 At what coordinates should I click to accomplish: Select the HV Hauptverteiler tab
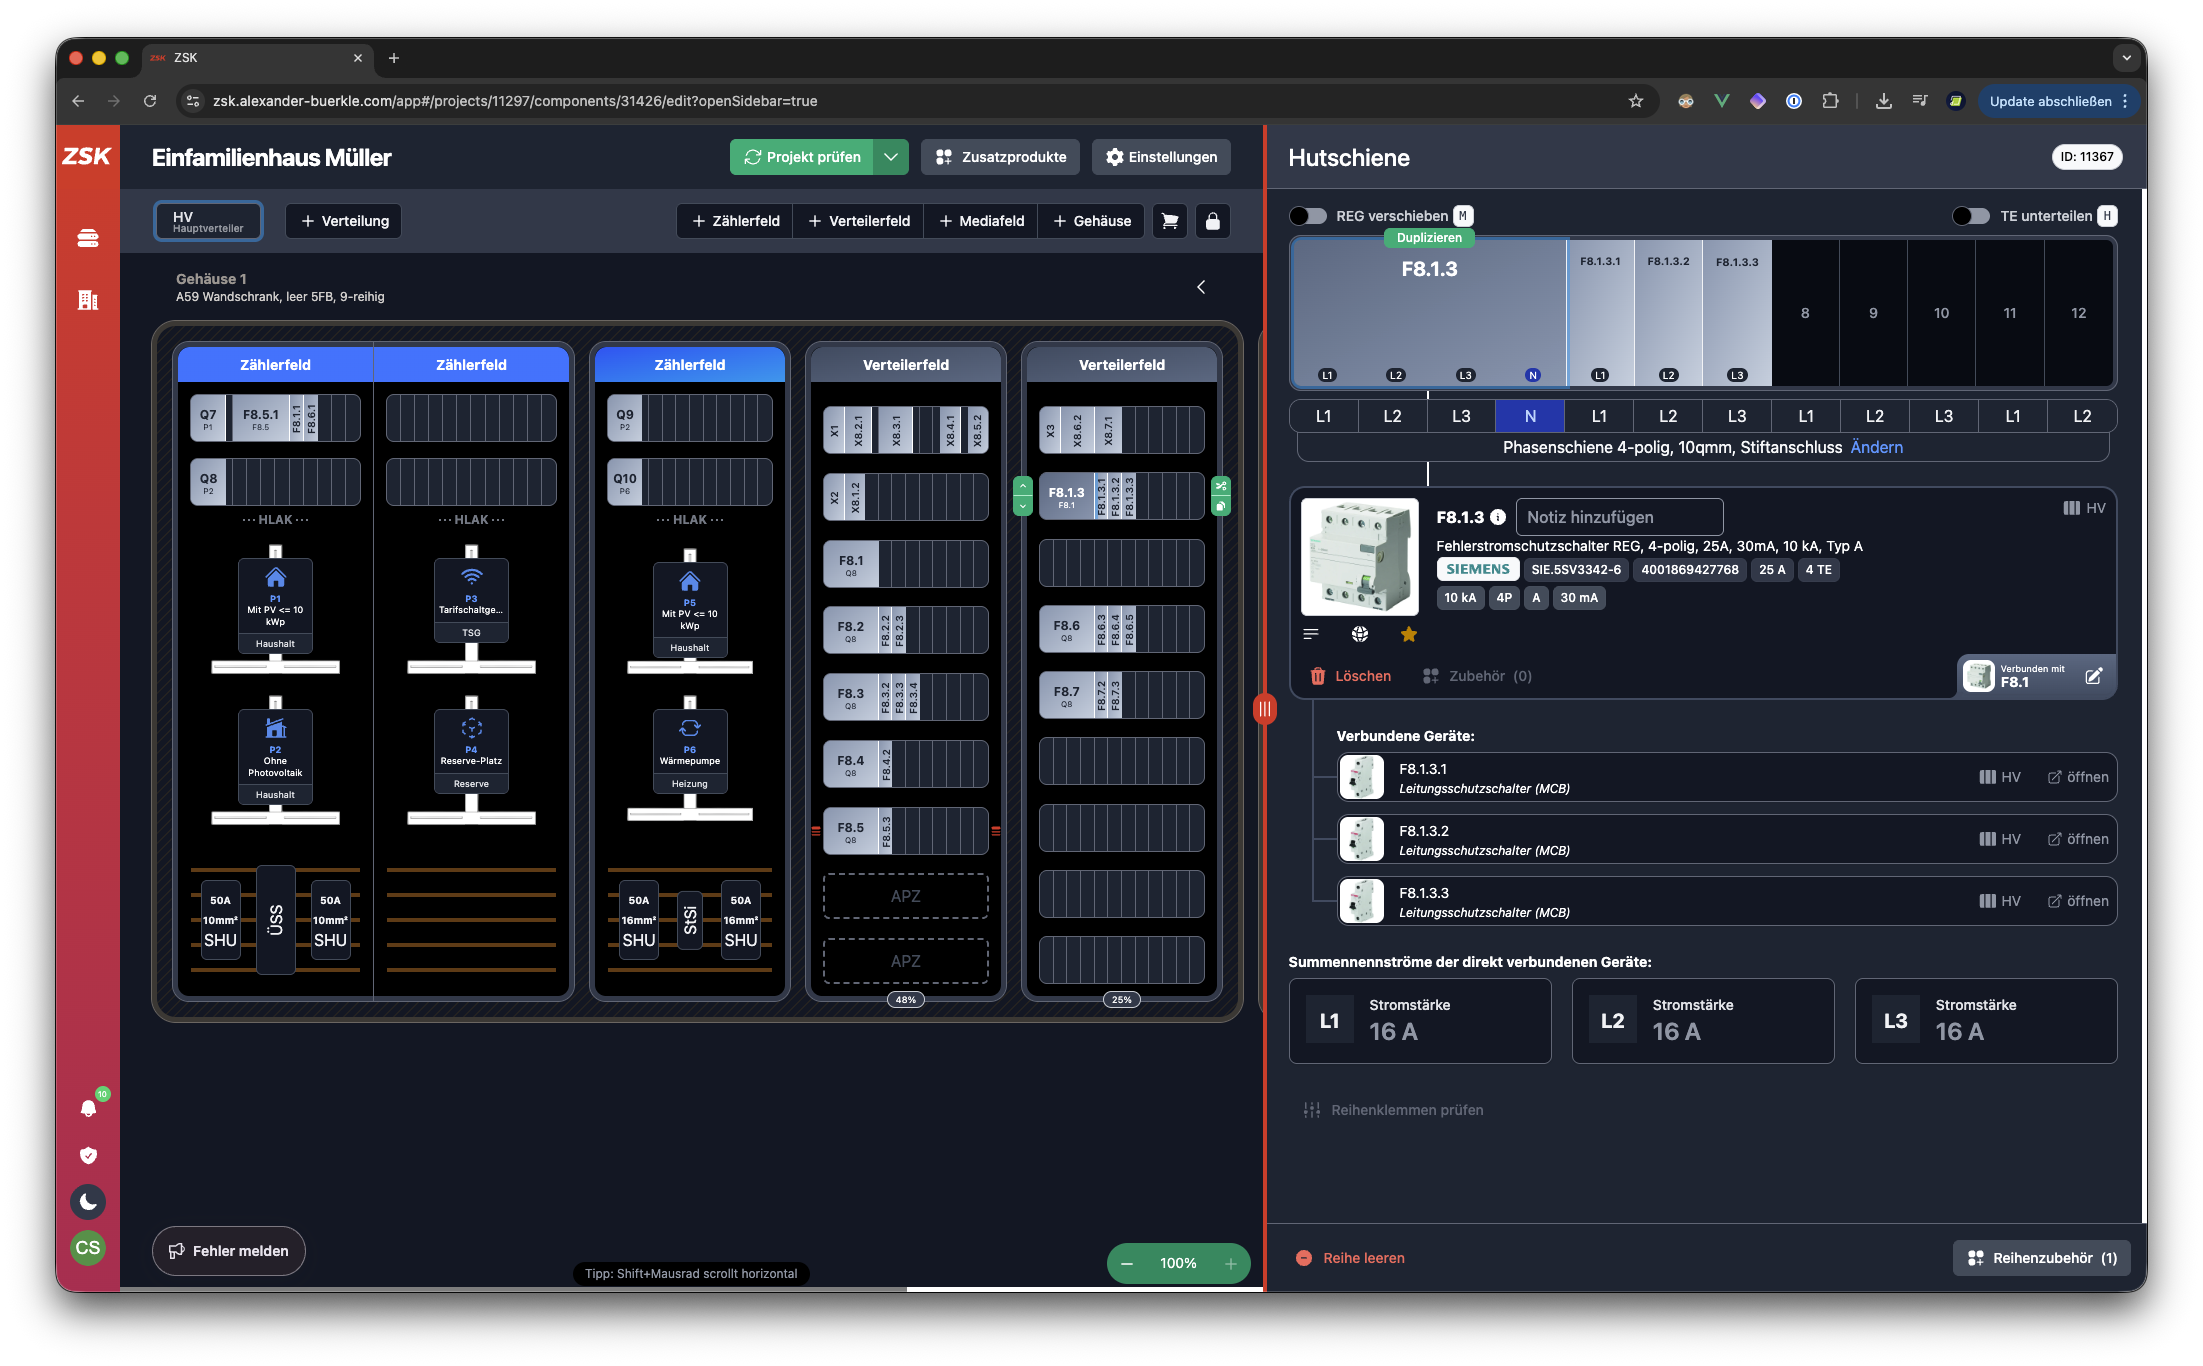(x=208, y=221)
